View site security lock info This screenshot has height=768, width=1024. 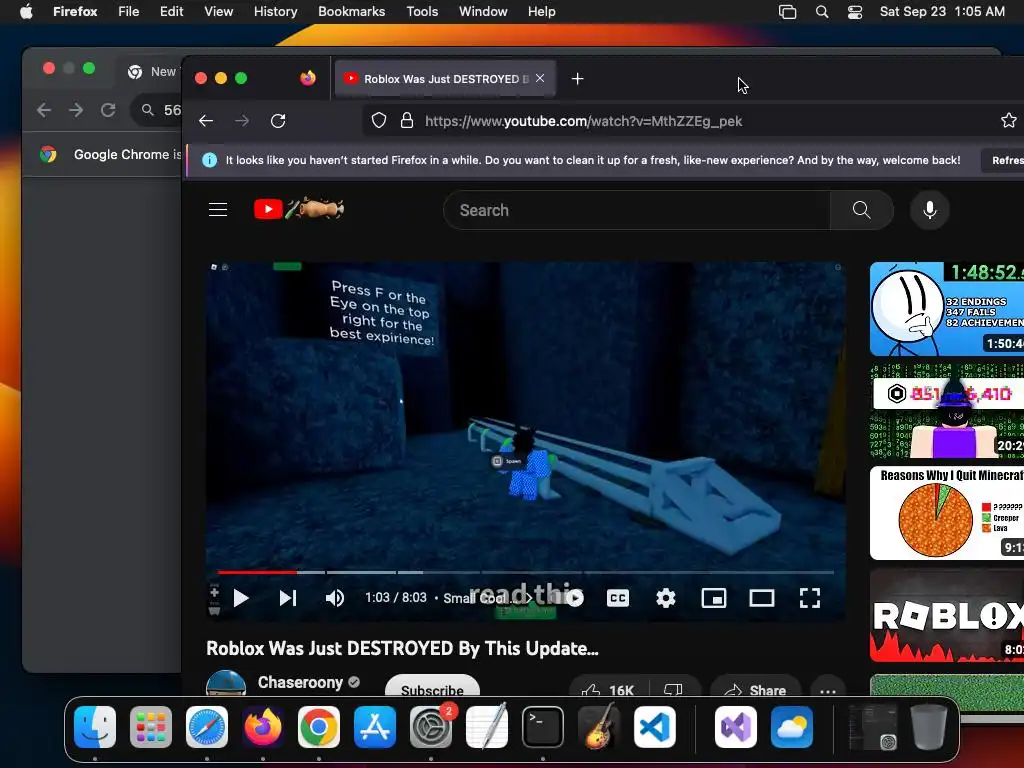click(407, 121)
